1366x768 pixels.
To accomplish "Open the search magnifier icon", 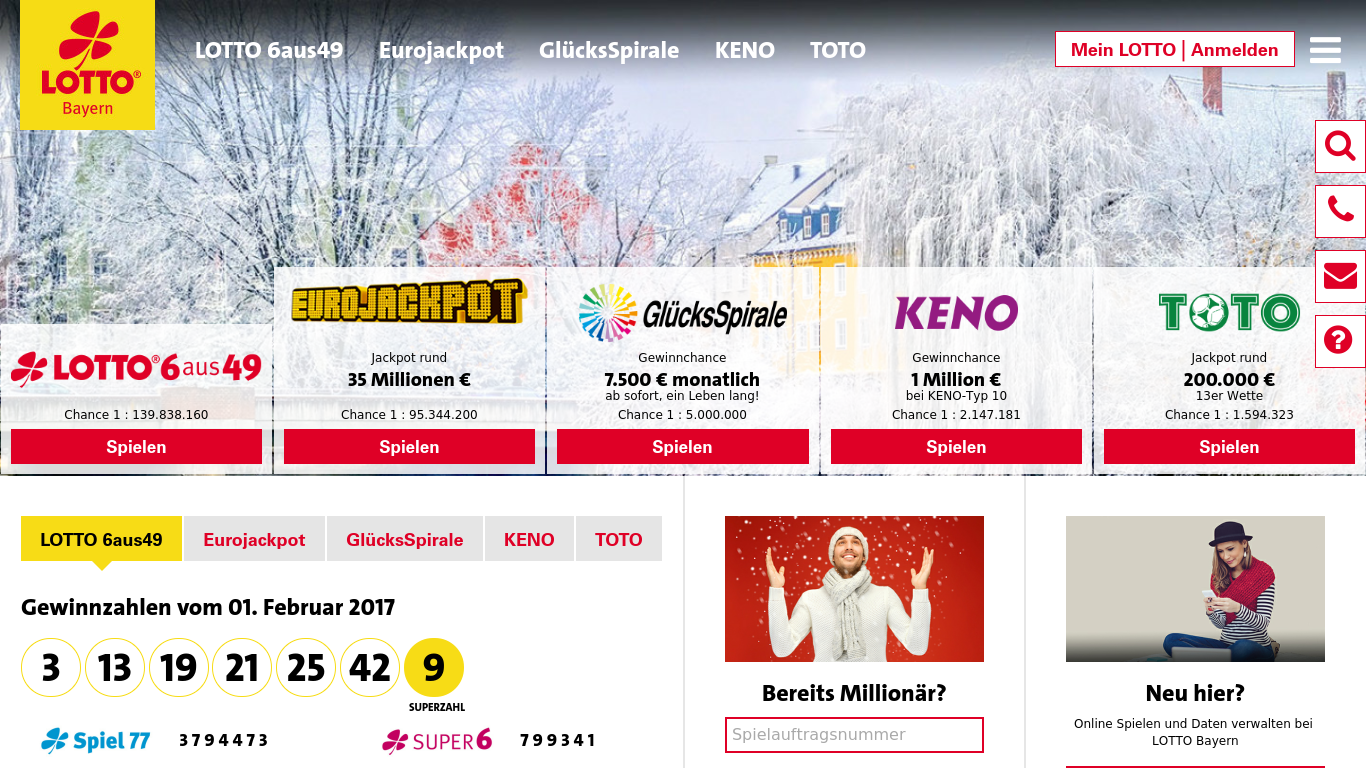I will [1340, 146].
